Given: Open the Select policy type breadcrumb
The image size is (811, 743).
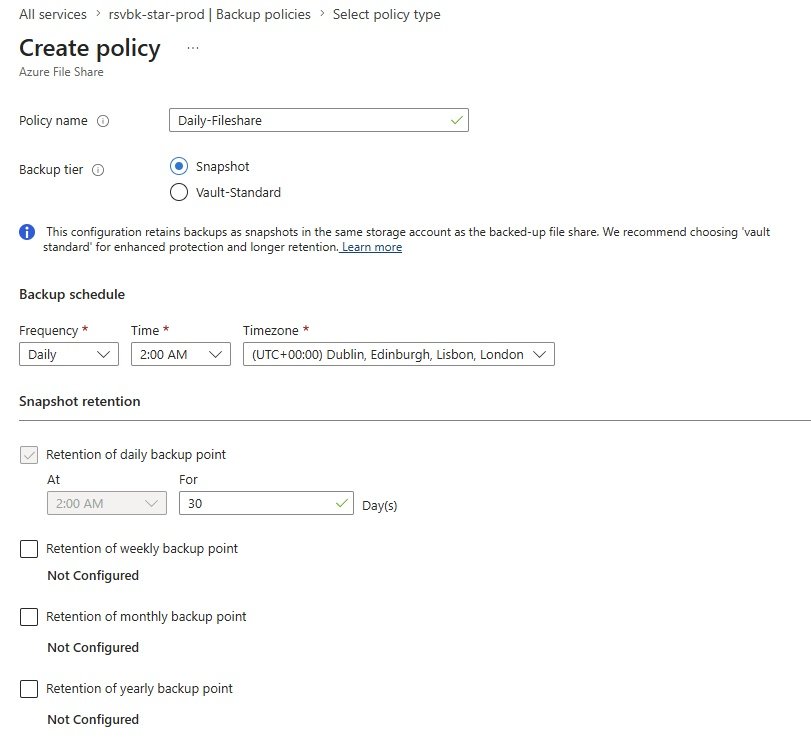Looking at the screenshot, I should point(386,14).
